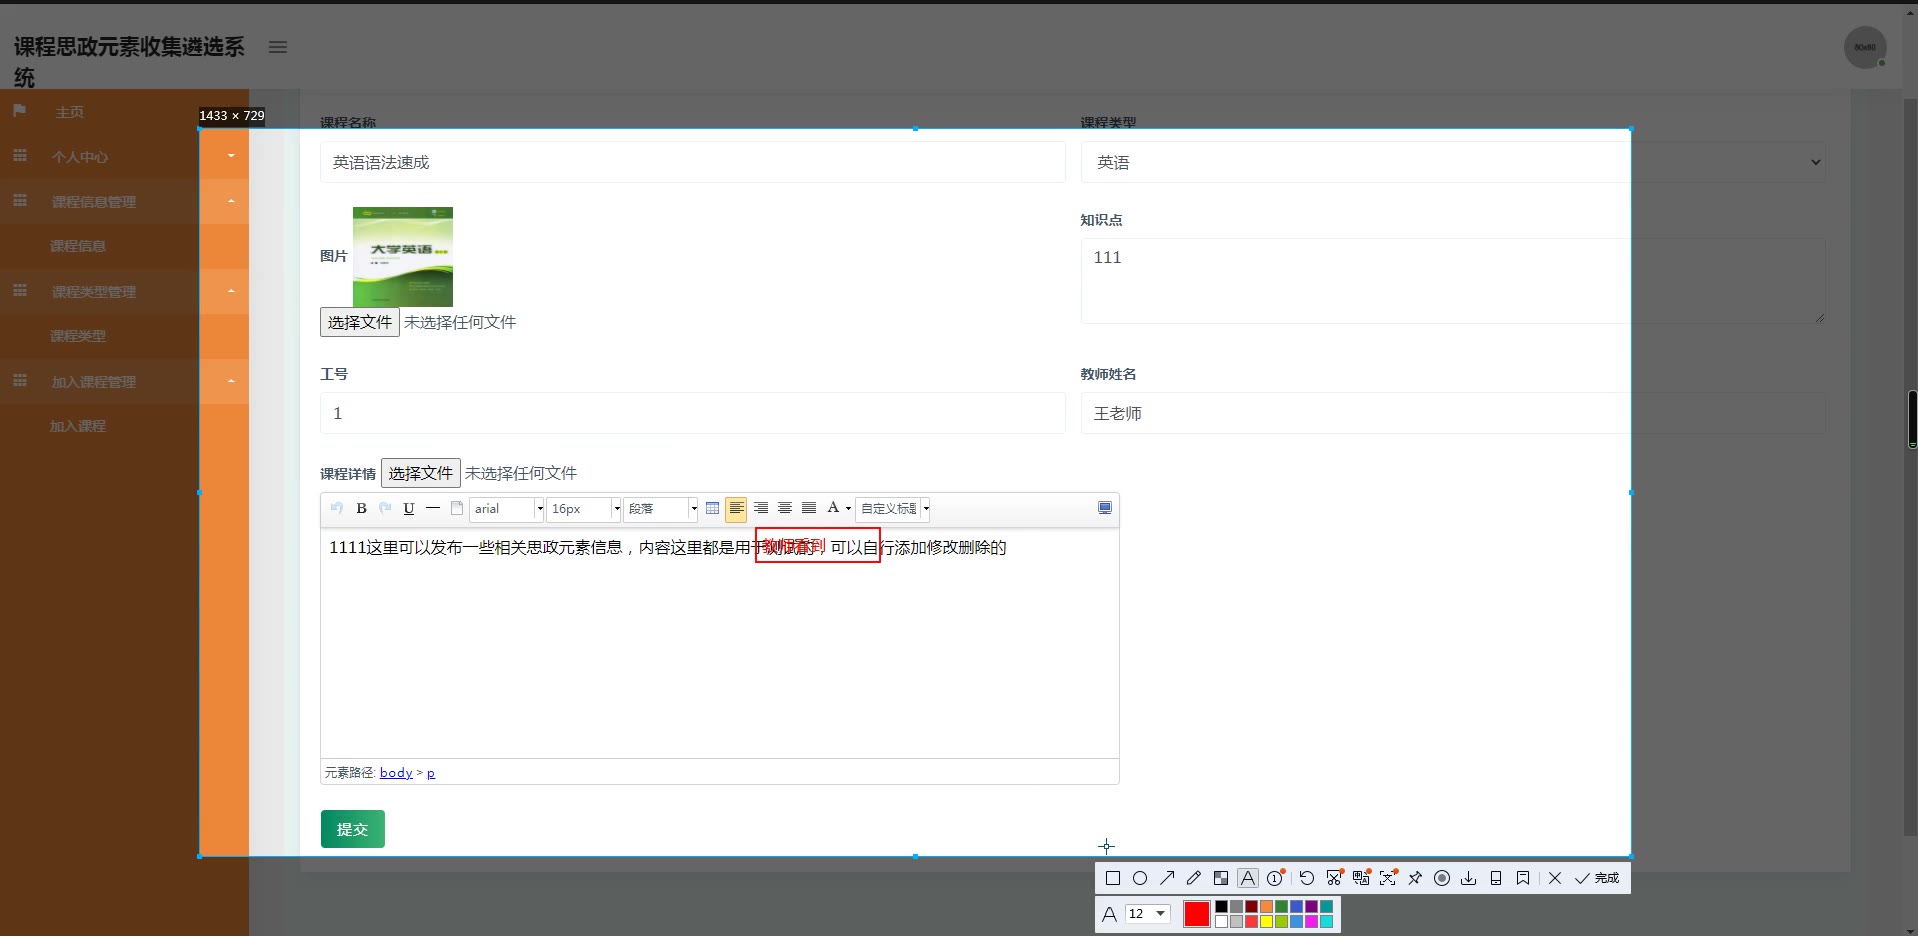
Task: Go to 主页 in the sidebar
Action: click(x=70, y=112)
